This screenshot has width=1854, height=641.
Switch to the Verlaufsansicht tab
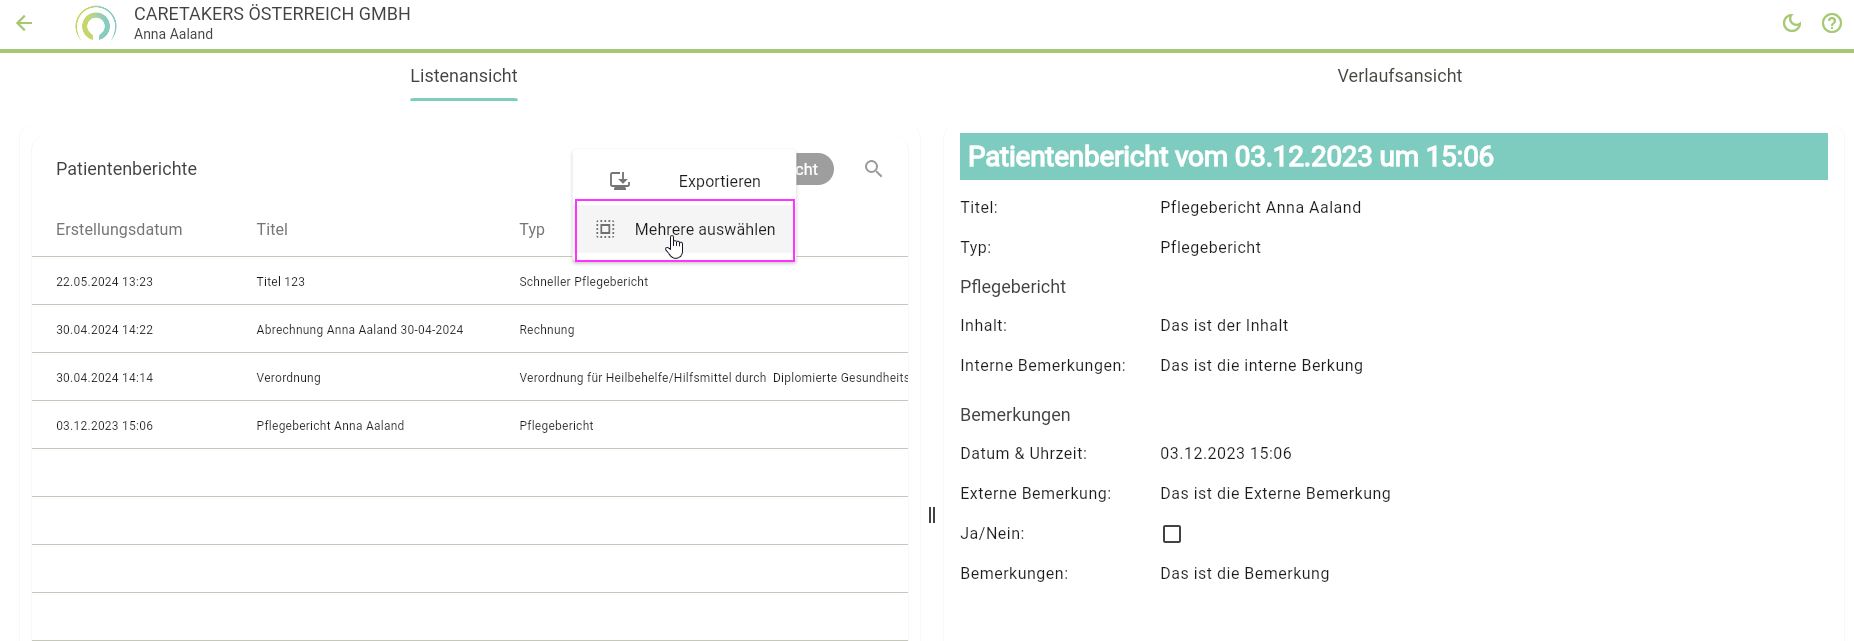[1399, 76]
